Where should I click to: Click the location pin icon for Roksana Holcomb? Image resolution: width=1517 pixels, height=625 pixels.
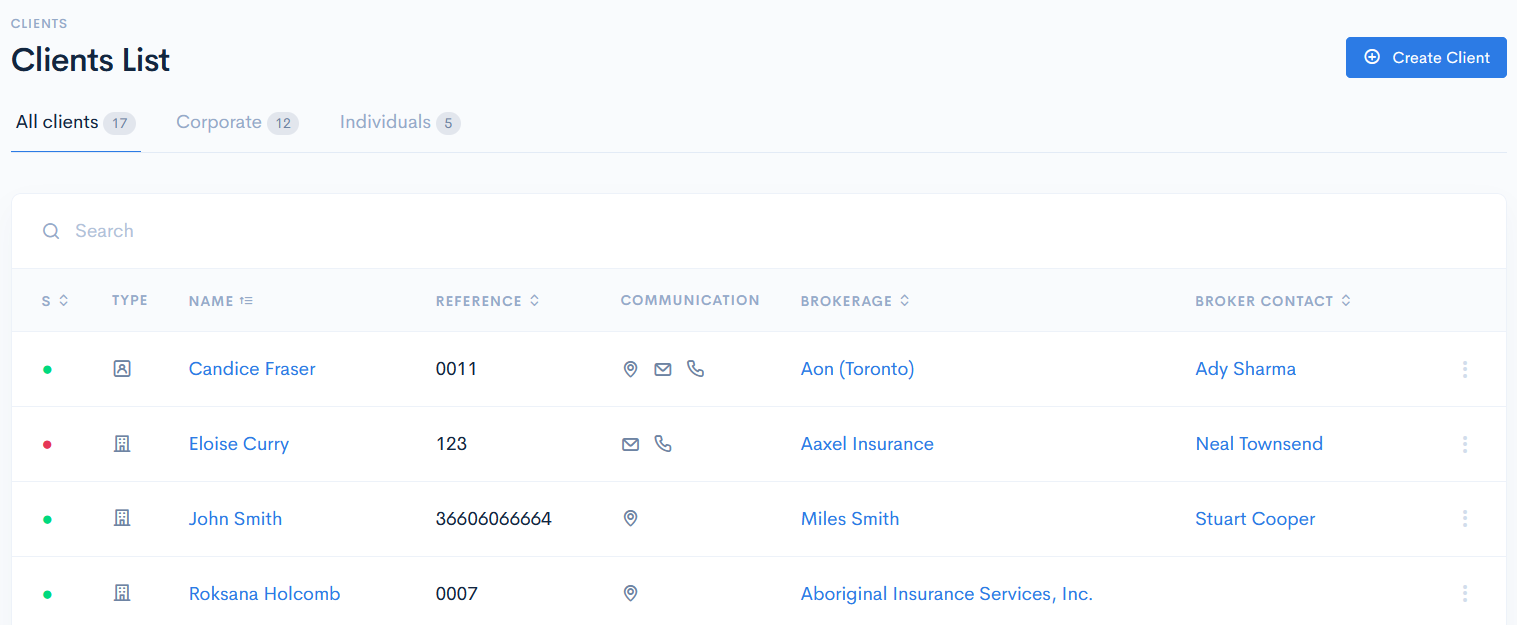tap(630, 593)
